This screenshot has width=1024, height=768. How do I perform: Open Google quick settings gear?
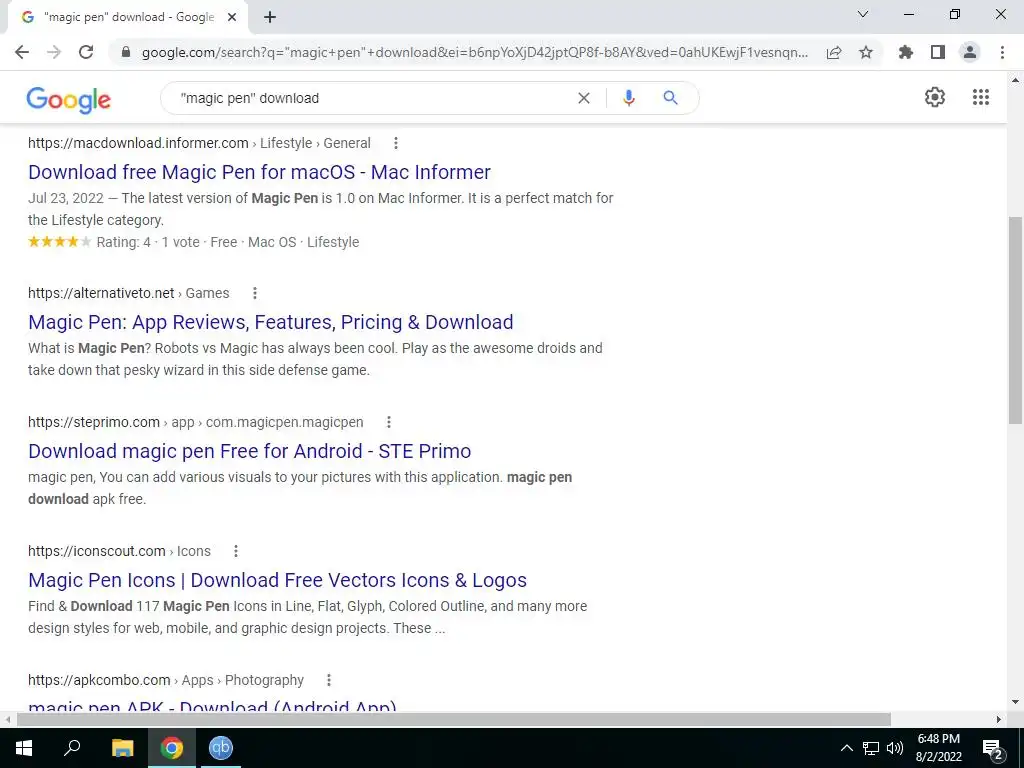point(935,97)
